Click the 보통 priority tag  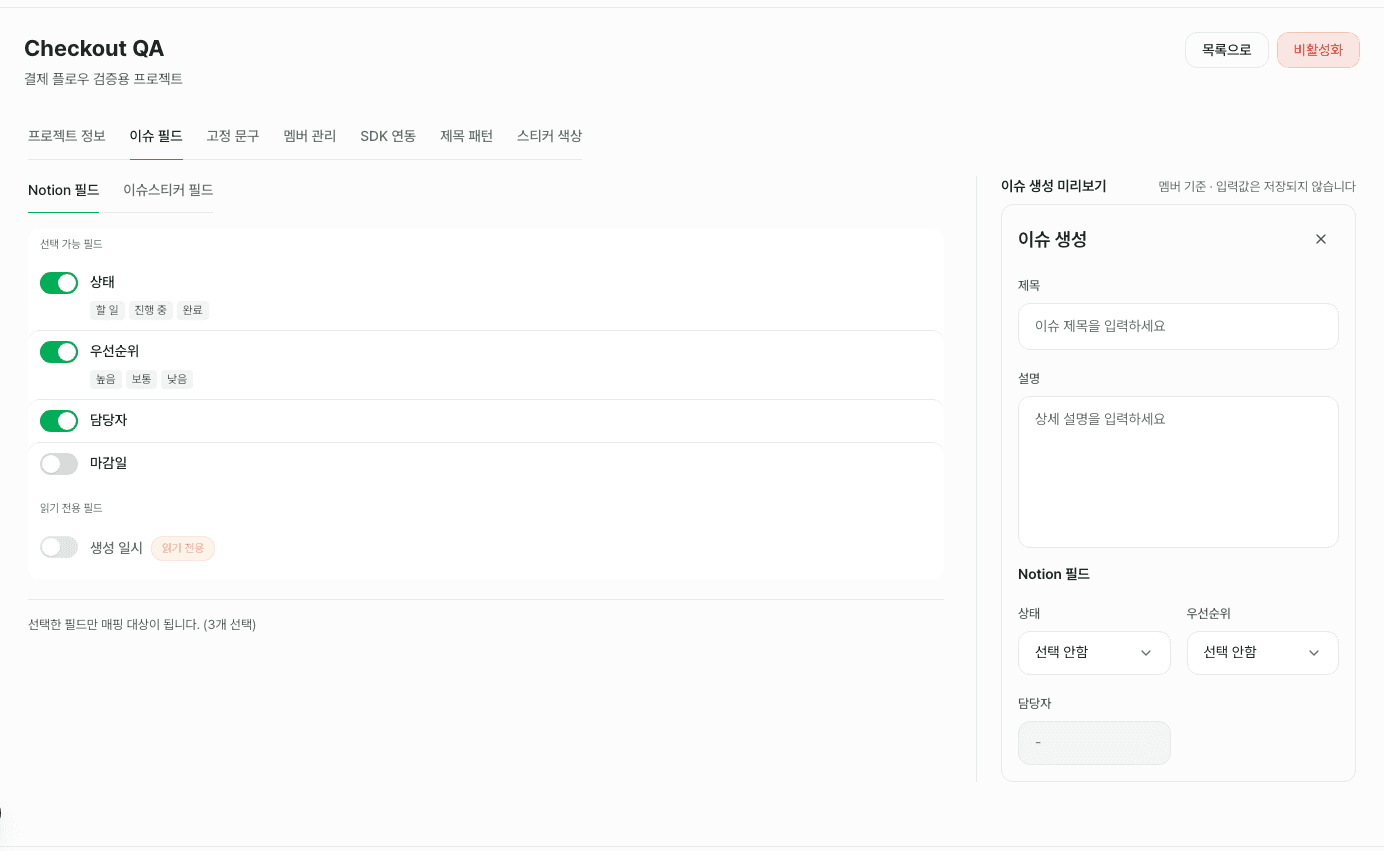[141, 379]
